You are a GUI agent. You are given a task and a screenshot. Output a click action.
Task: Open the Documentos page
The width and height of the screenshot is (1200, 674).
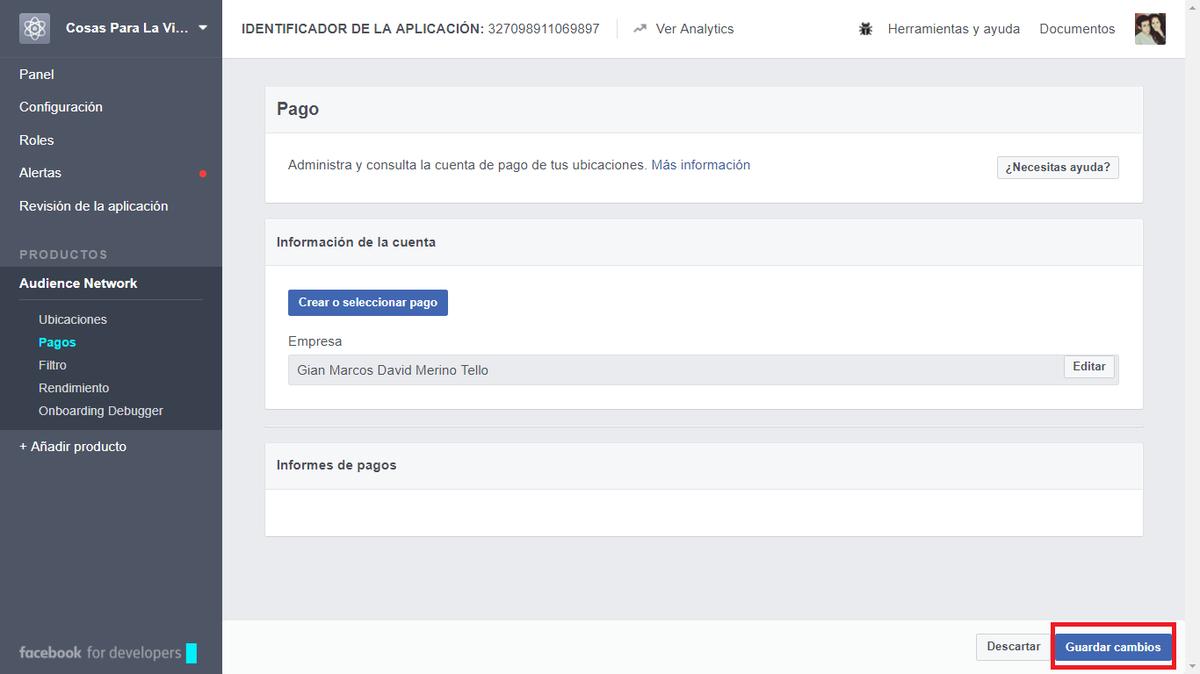1076,29
